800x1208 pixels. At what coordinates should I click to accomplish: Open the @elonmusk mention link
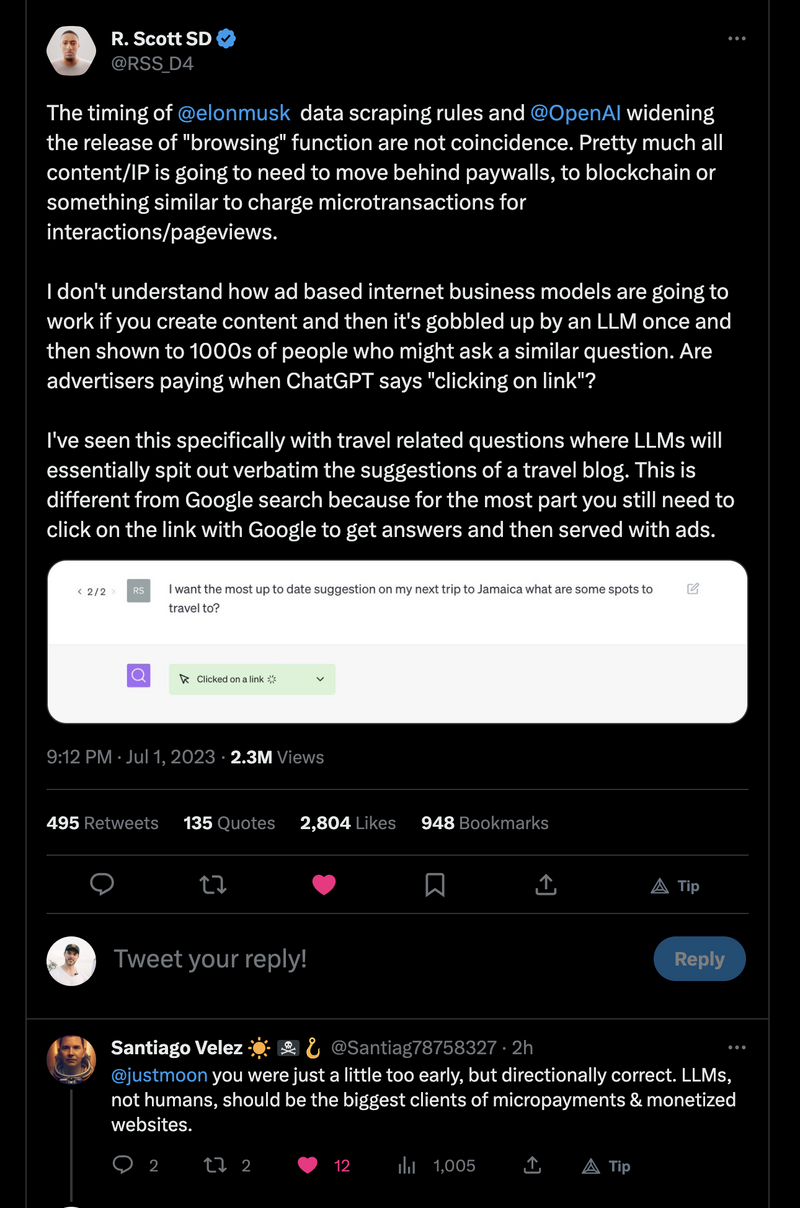234,113
